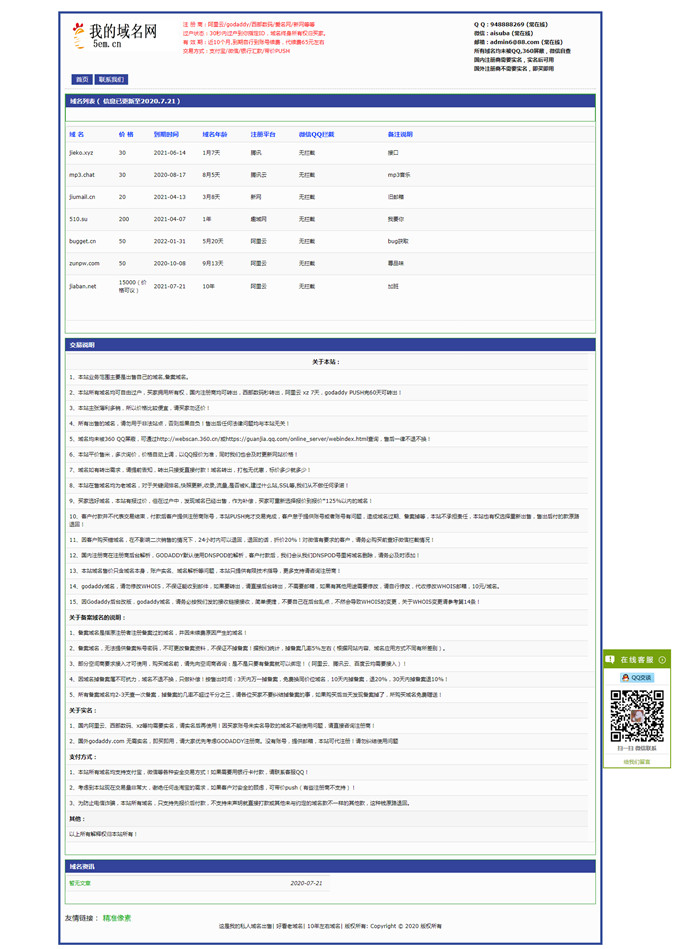Click the 5em.cn site logo
Screen dimensions: 700x949
click(x=114, y=35)
